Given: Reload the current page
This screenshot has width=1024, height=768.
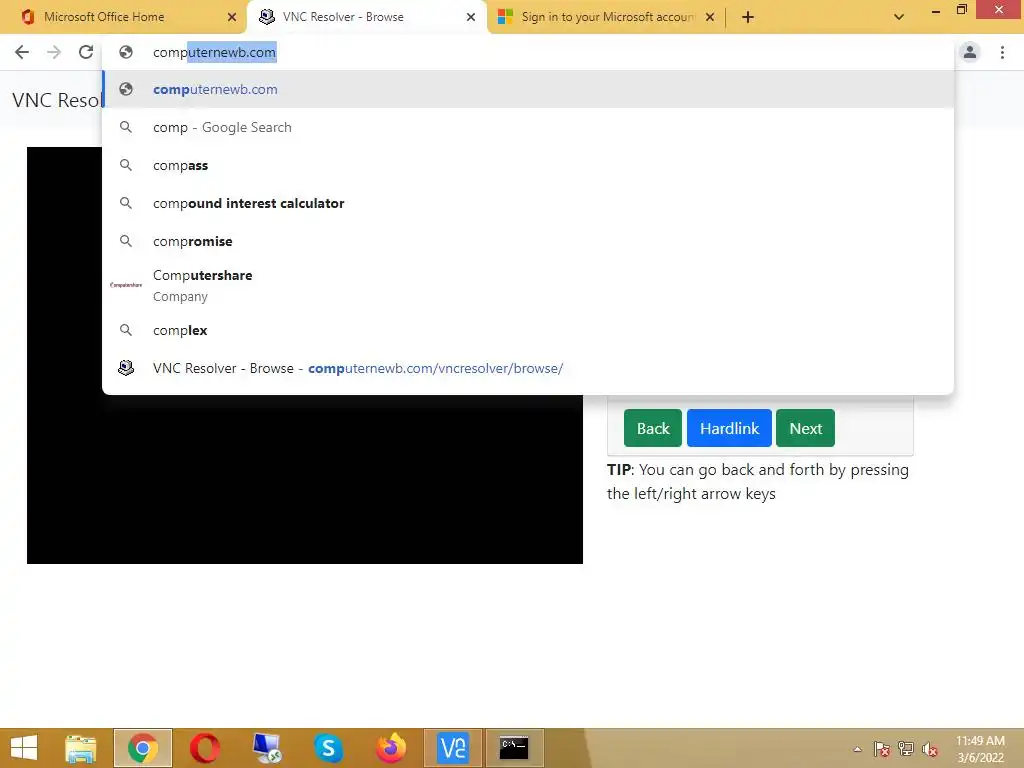Looking at the screenshot, I should tap(86, 52).
